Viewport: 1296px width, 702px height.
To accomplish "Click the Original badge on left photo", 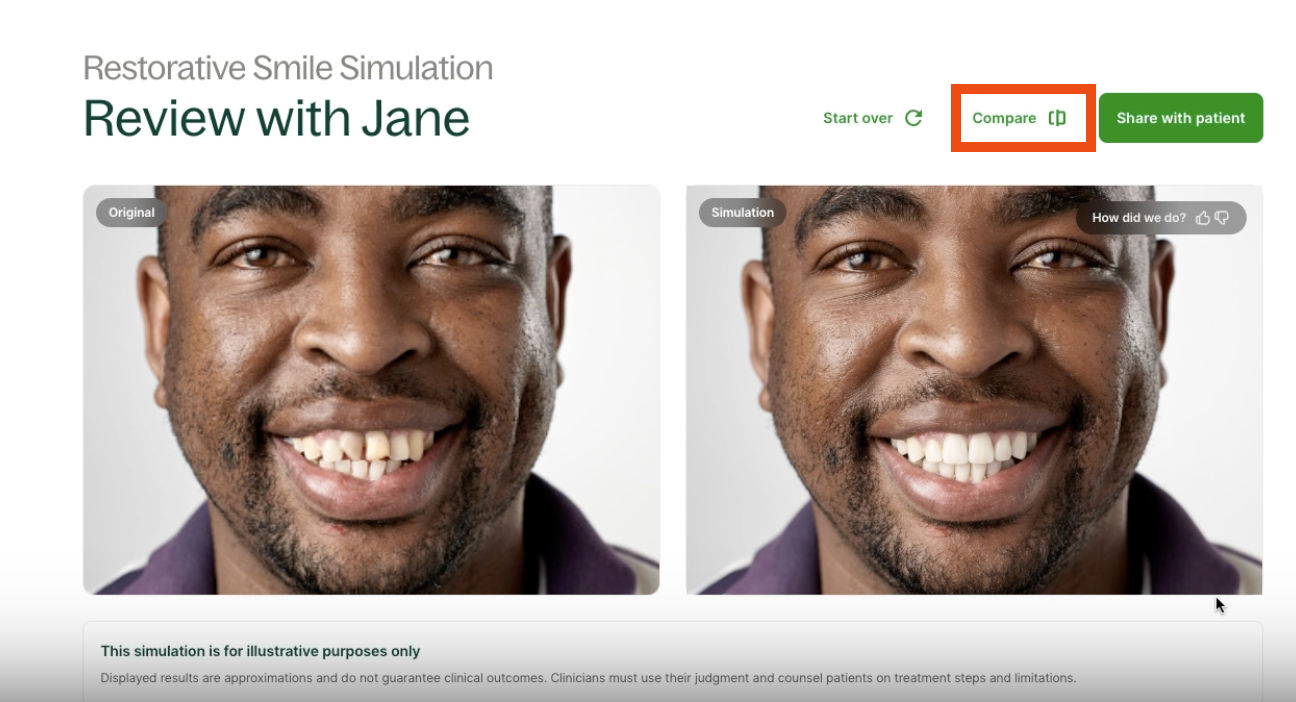I will click(x=132, y=213).
